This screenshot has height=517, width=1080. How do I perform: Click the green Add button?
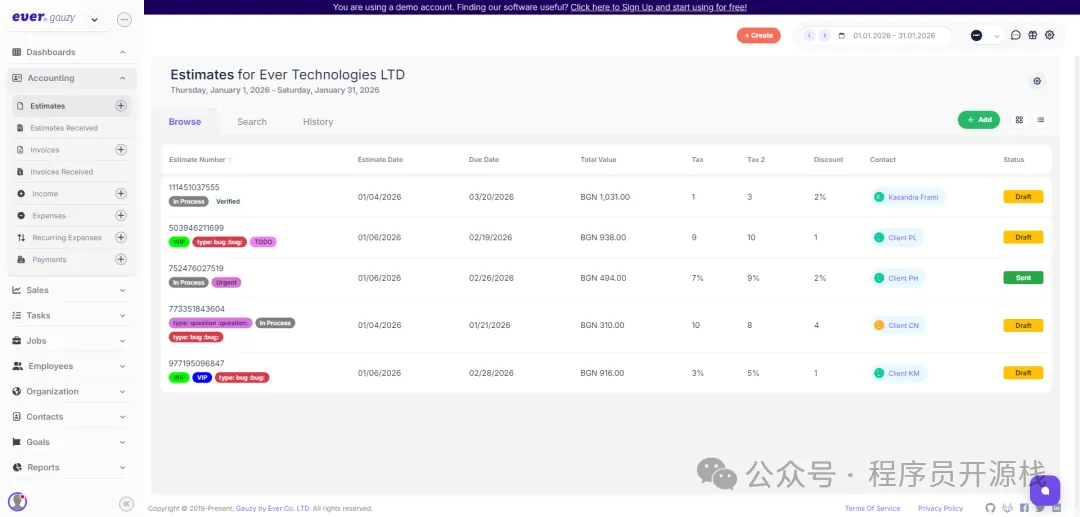coord(978,120)
